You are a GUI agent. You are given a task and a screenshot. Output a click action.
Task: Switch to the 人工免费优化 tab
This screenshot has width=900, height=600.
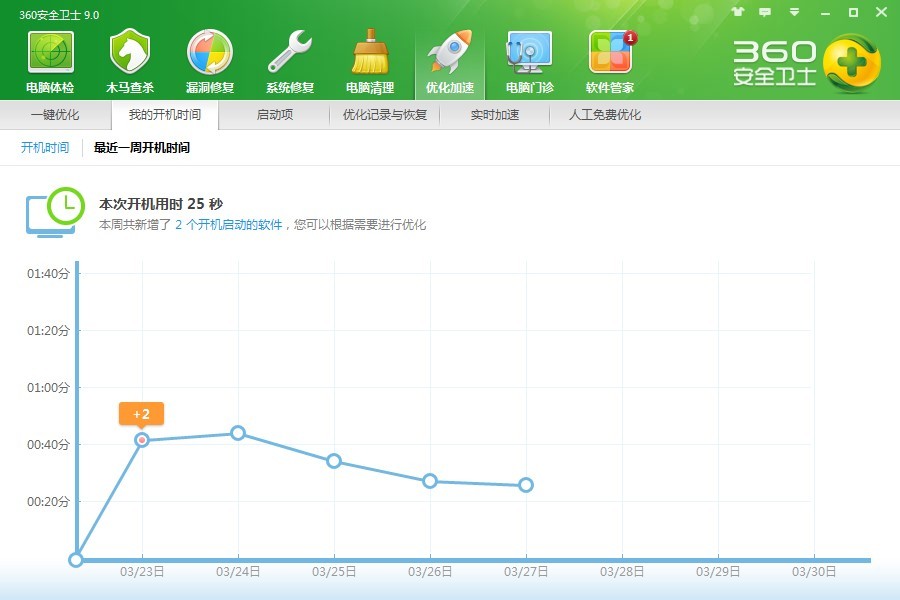click(x=605, y=115)
